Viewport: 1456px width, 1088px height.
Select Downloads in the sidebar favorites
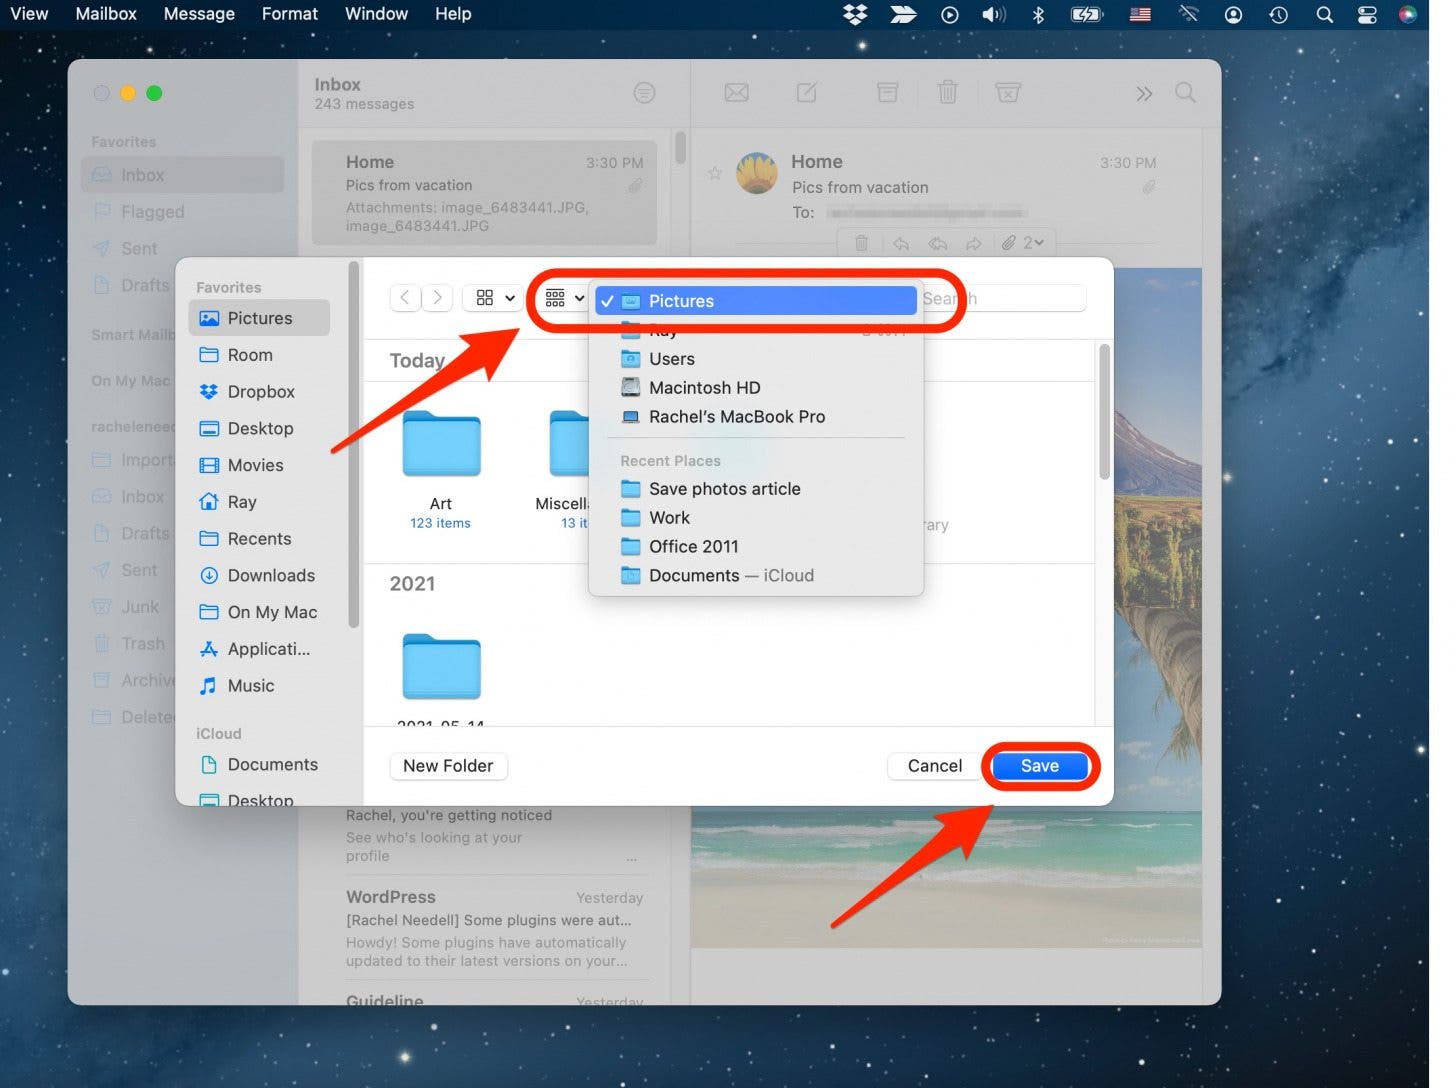(270, 576)
